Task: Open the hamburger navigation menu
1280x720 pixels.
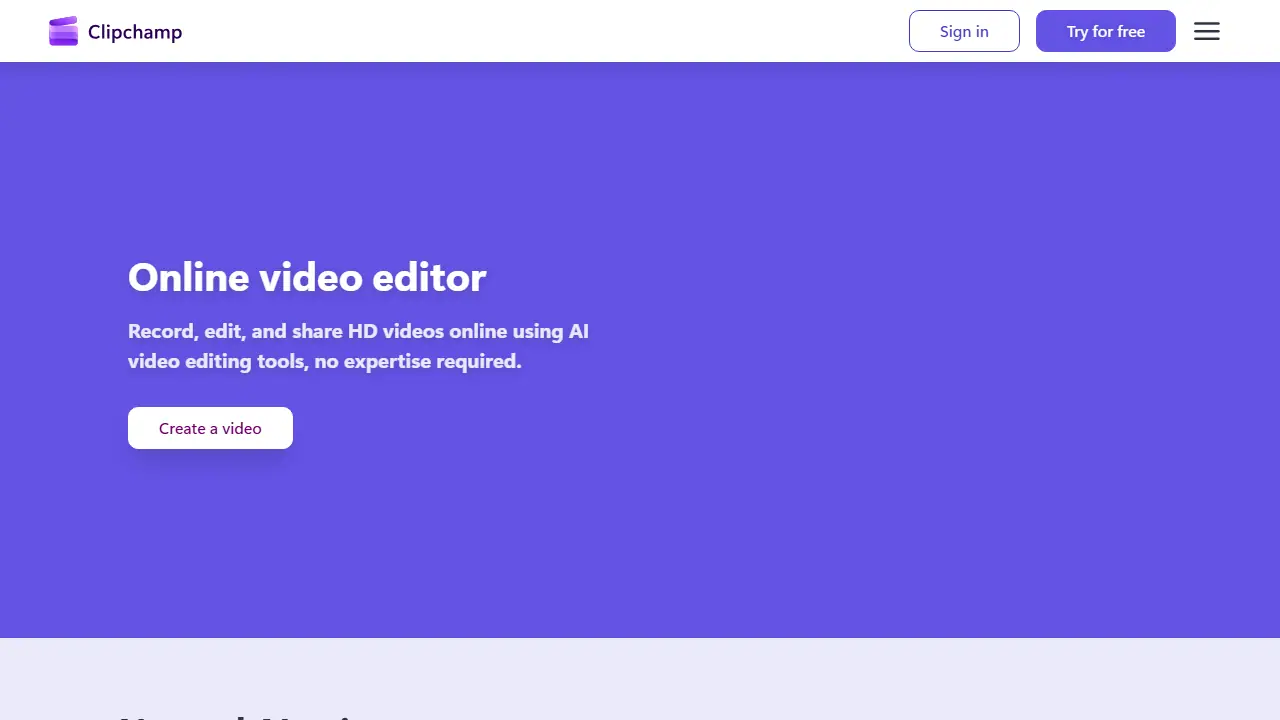Action: [1207, 31]
